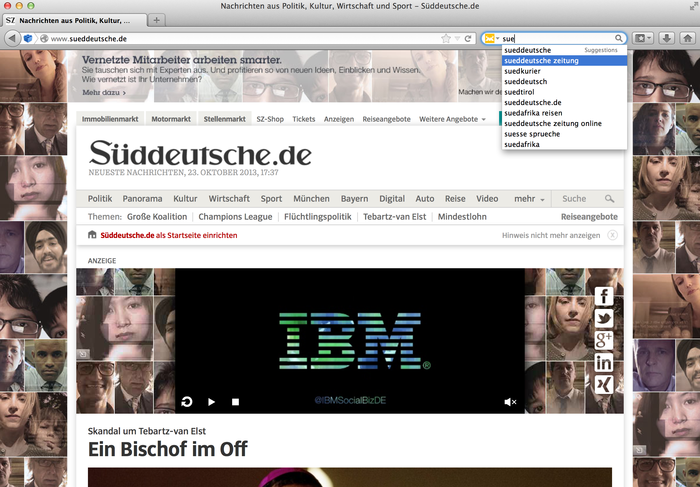
Task: Open the Motormarkt tab
Action: click(171, 119)
